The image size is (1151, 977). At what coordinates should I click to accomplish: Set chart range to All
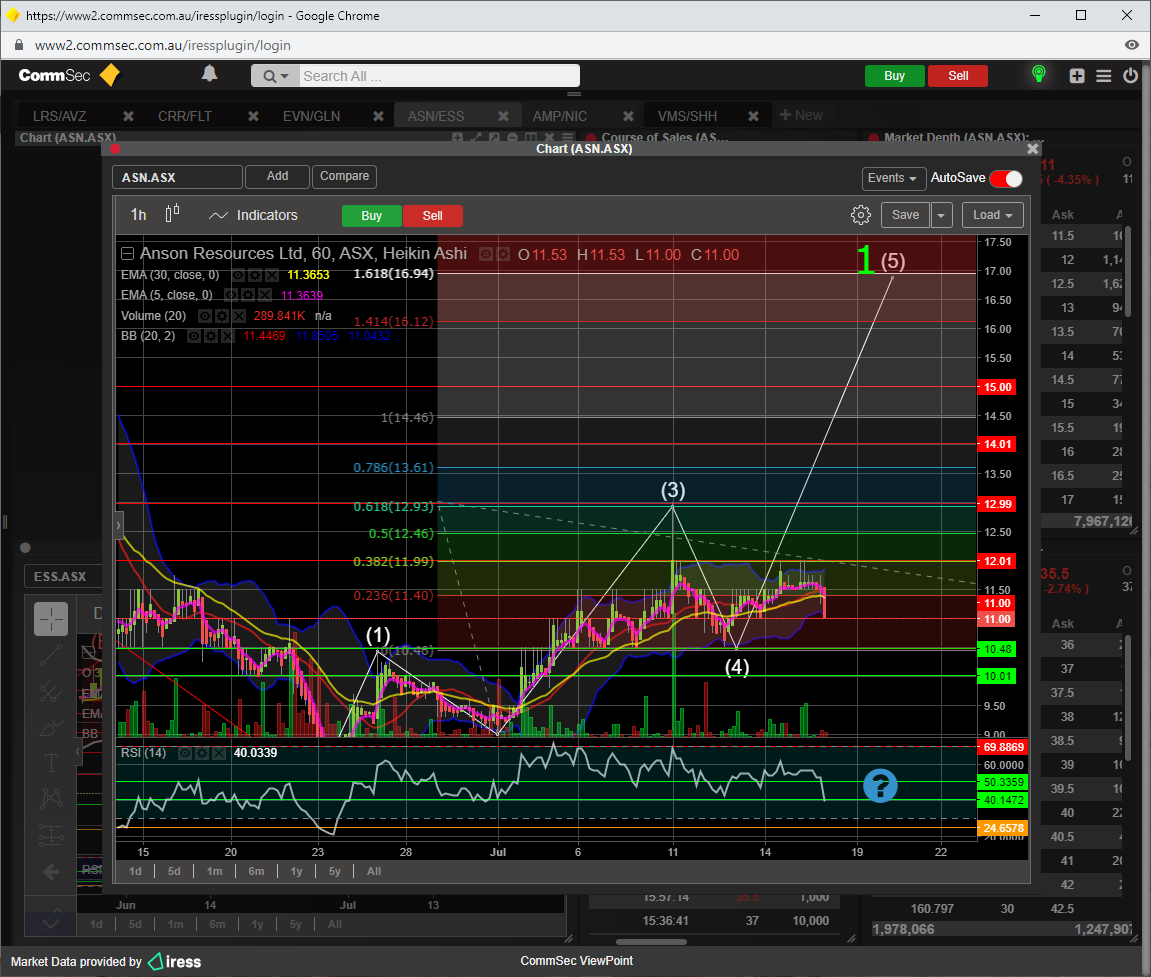[x=374, y=871]
